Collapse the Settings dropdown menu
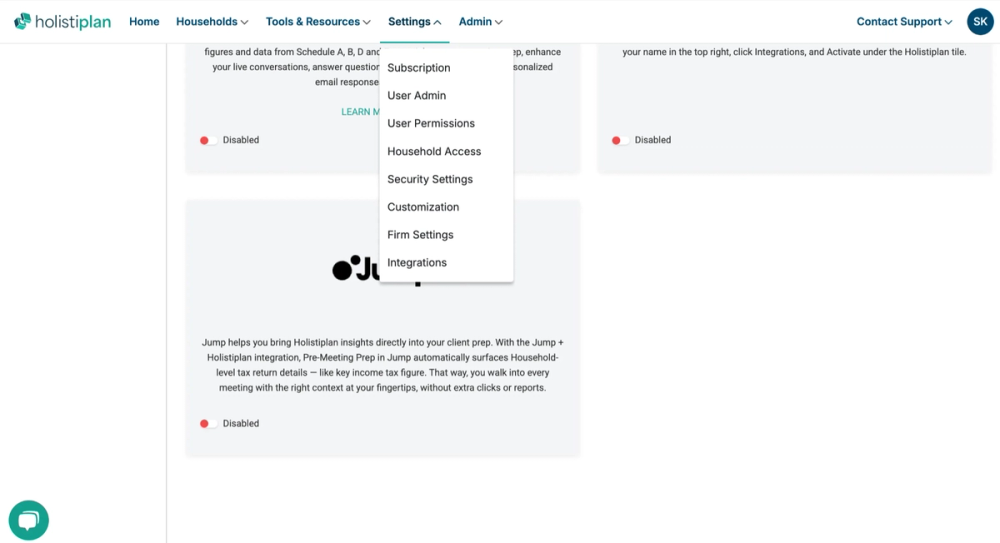 (x=415, y=22)
